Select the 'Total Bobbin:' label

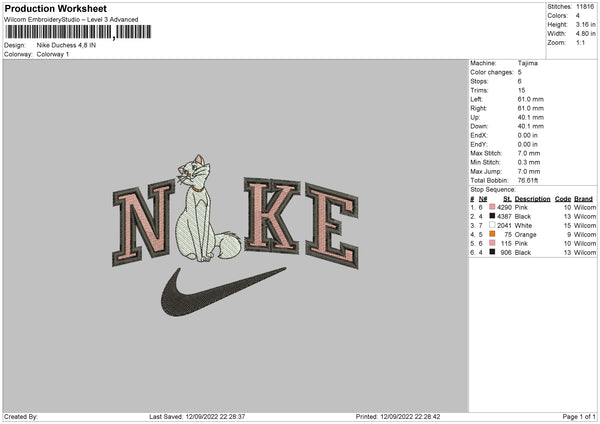pyautogui.click(x=489, y=180)
